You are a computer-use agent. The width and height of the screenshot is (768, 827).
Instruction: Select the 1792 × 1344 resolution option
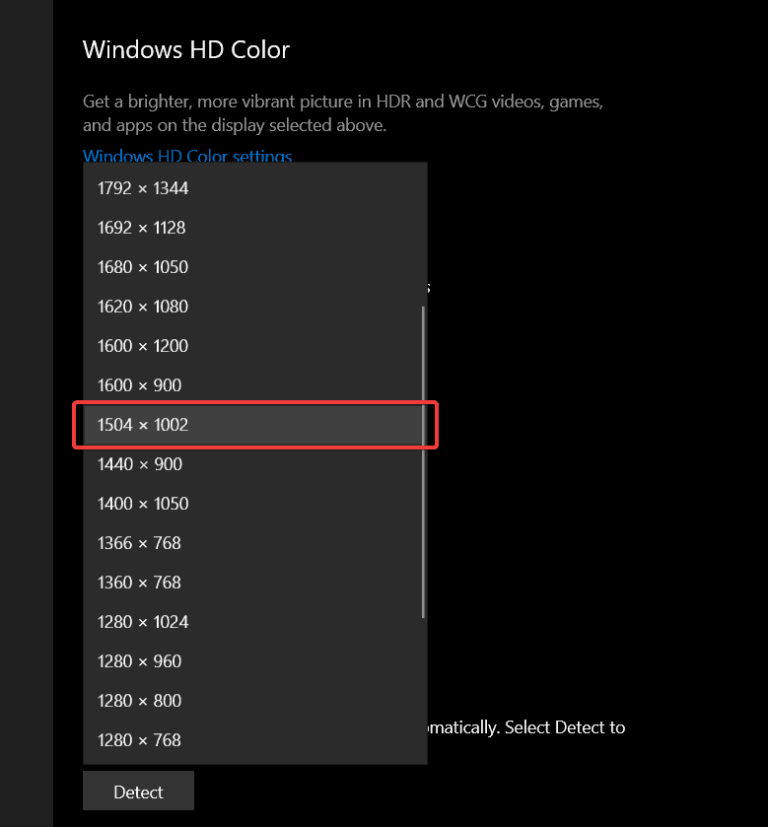[x=143, y=188]
